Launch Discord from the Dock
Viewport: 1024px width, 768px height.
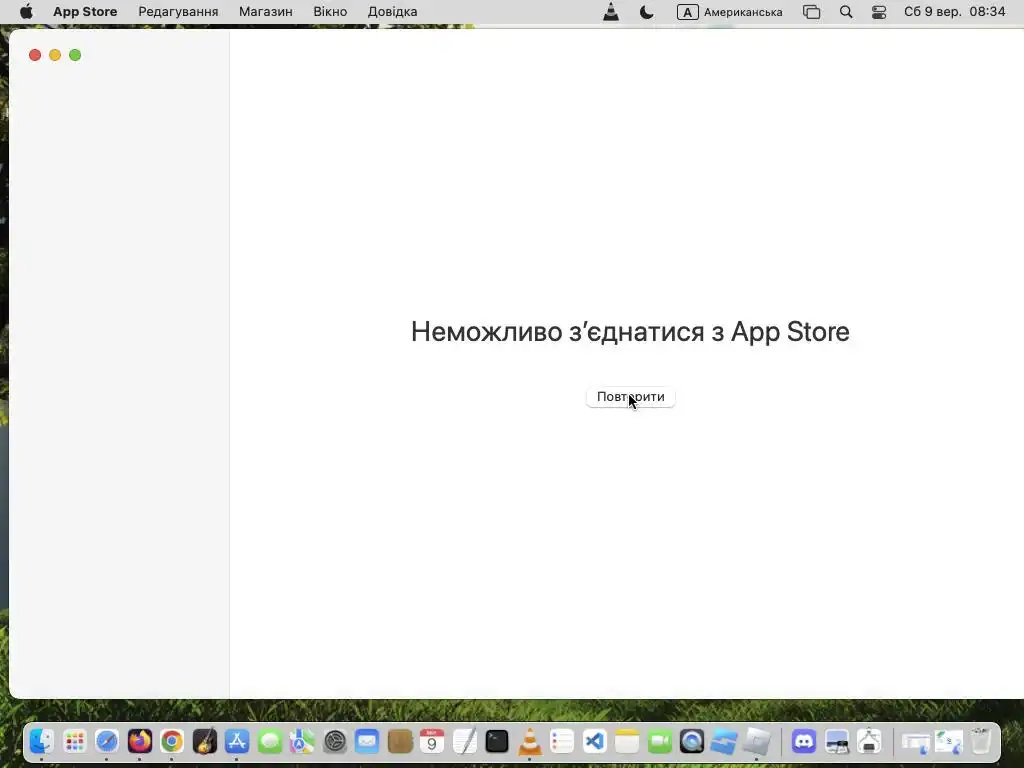804,741
